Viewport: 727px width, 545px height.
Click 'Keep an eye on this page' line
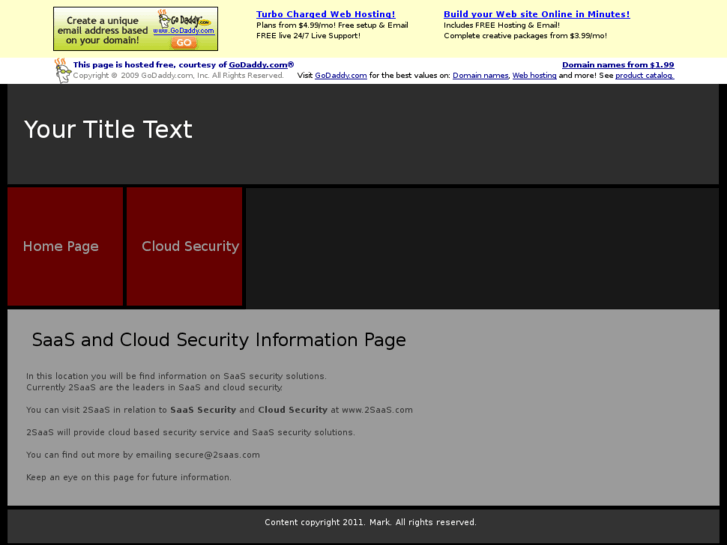click(129, 477)
